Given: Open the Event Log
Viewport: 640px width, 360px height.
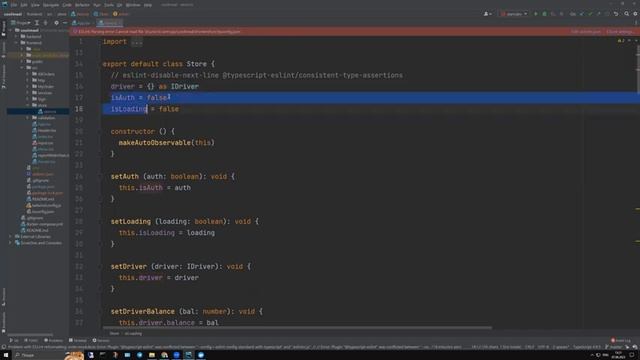Looking at the screenshot, I should pyautogui.click(x=621, y=340).
